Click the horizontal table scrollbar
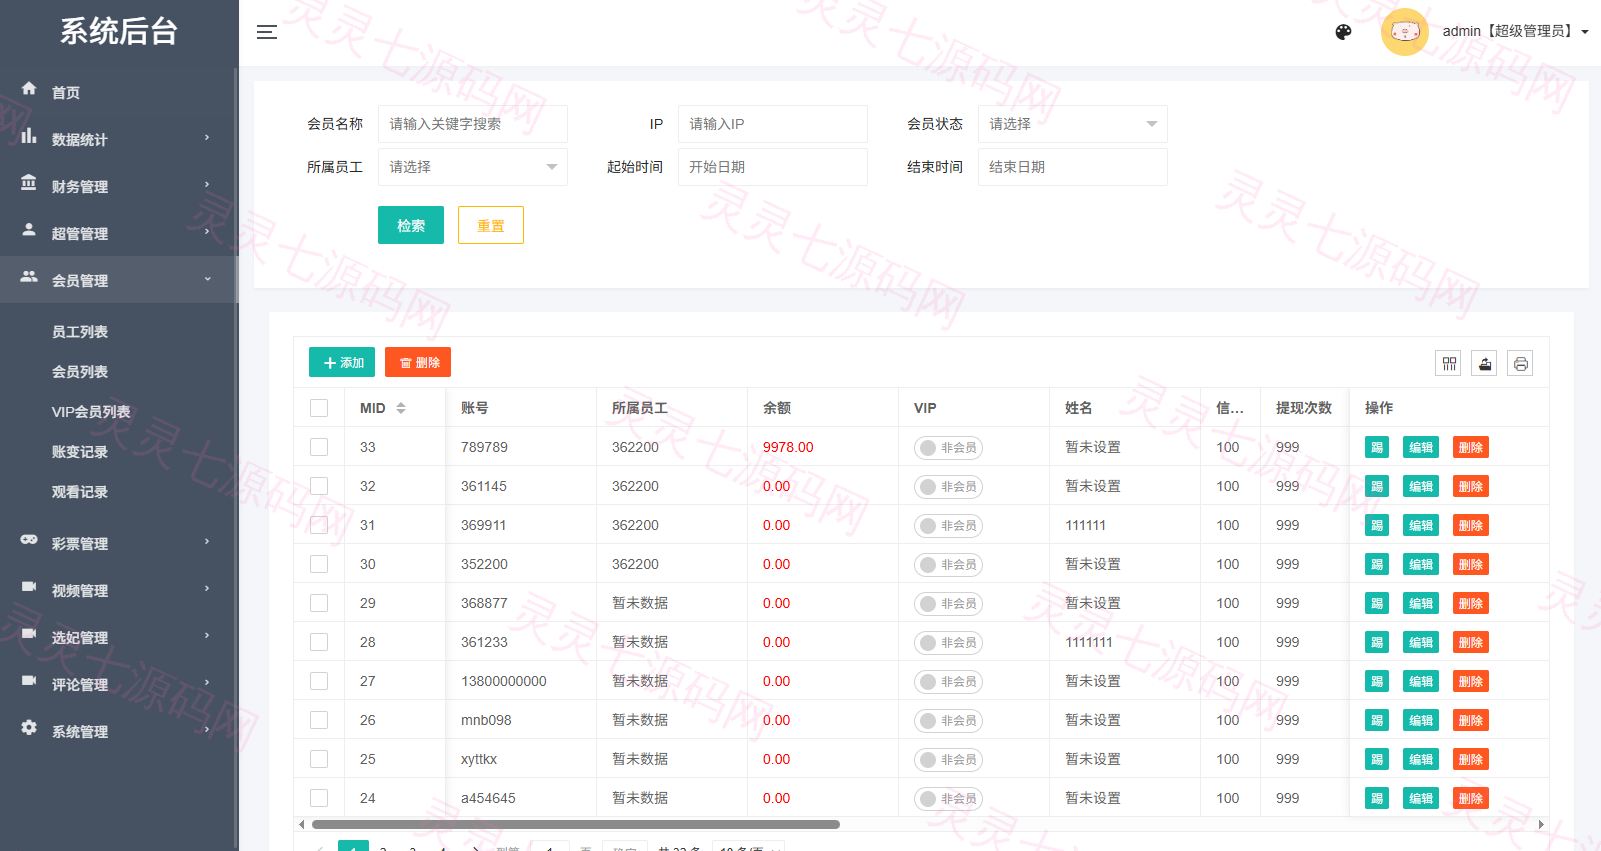This screenshot has height=851, width=1601. point(576,825)
